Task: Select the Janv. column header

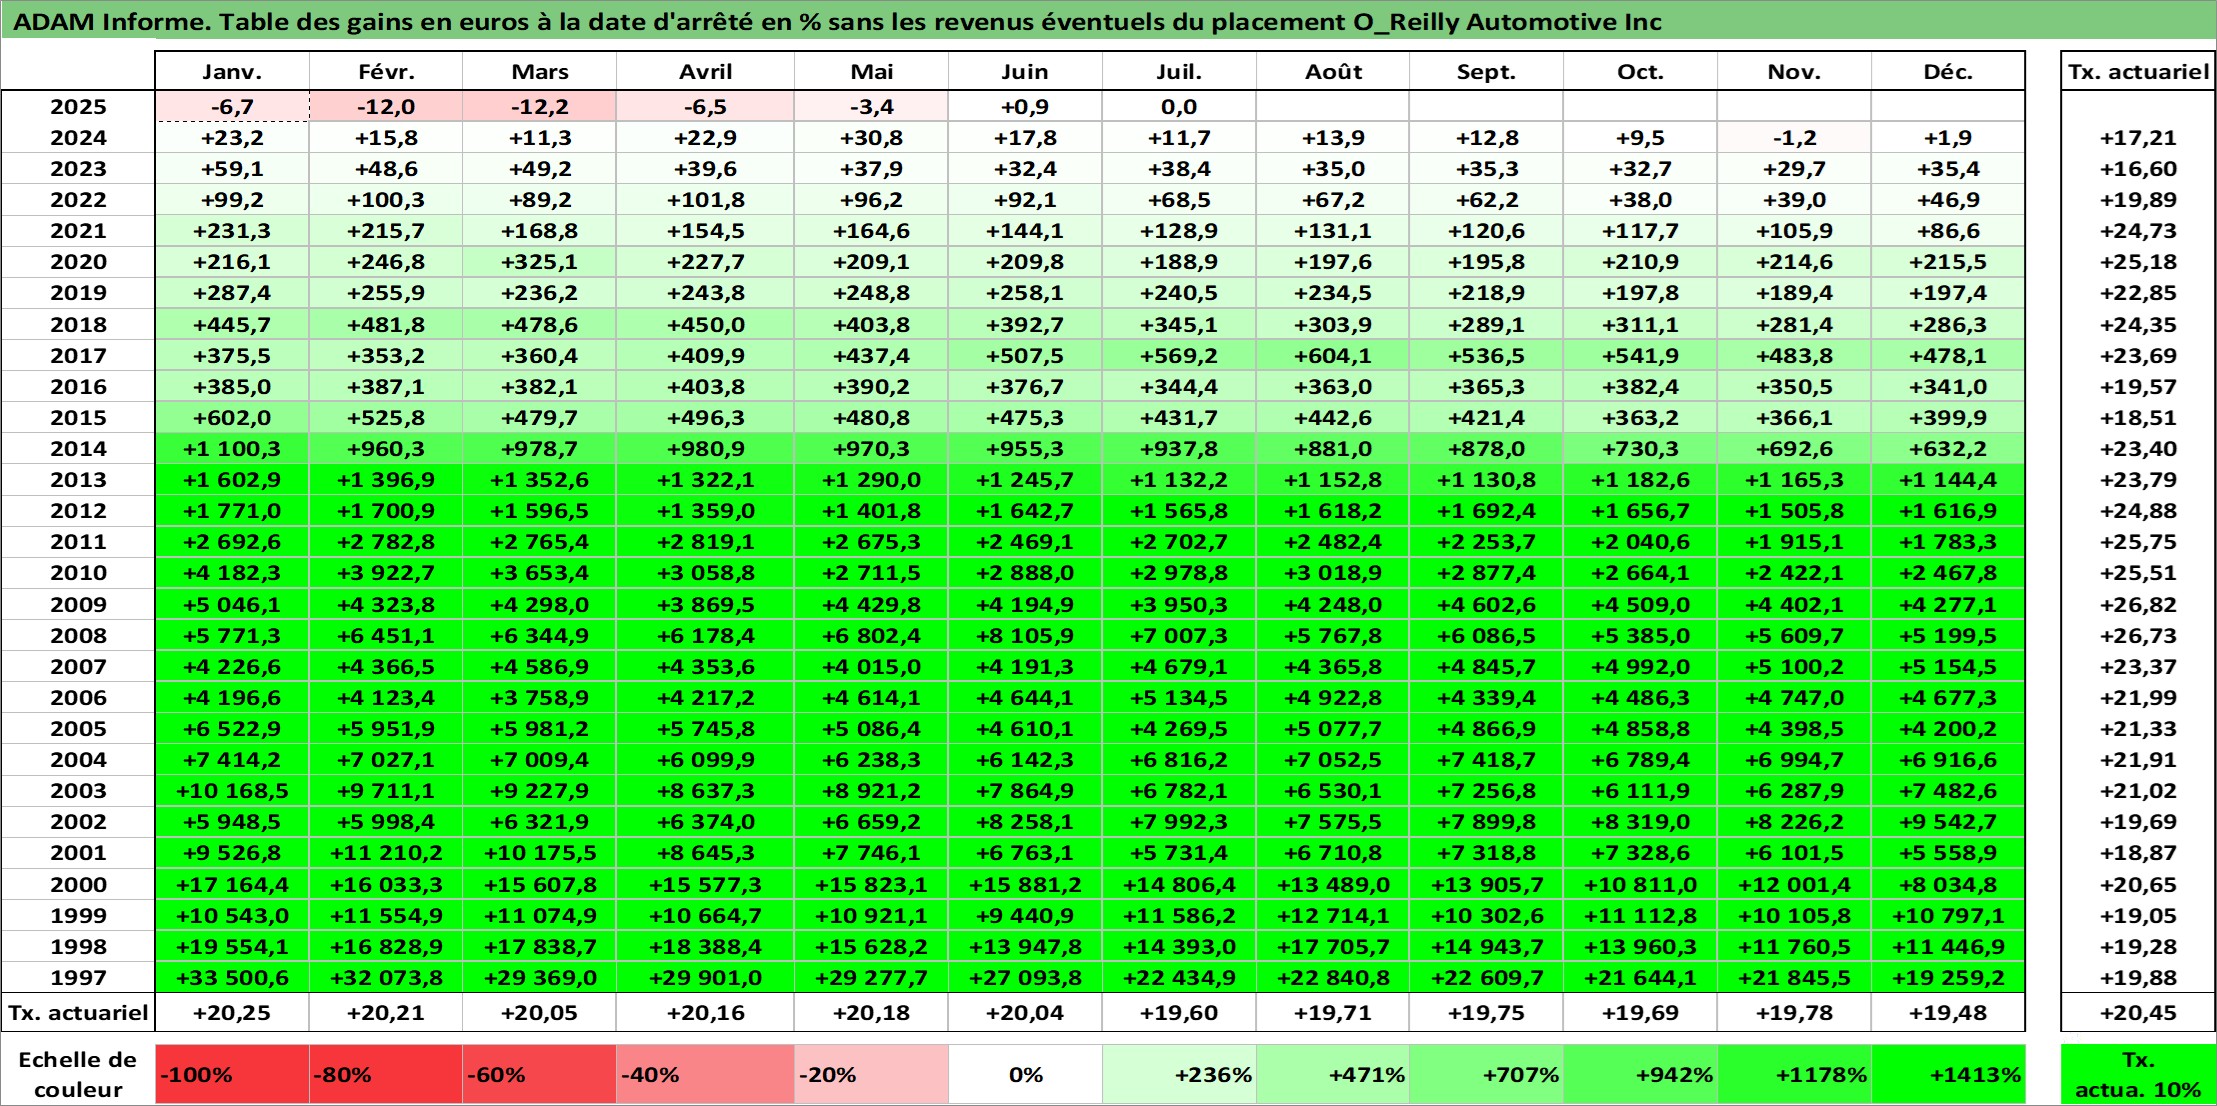Action: (x=232, y=71)
